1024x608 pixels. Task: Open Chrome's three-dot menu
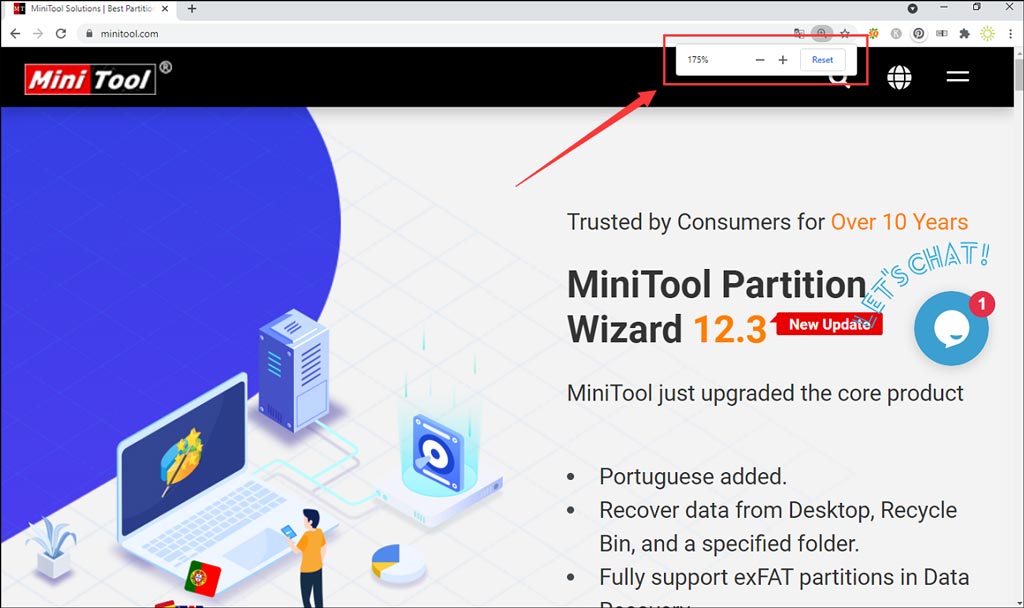click(1012, 33)
